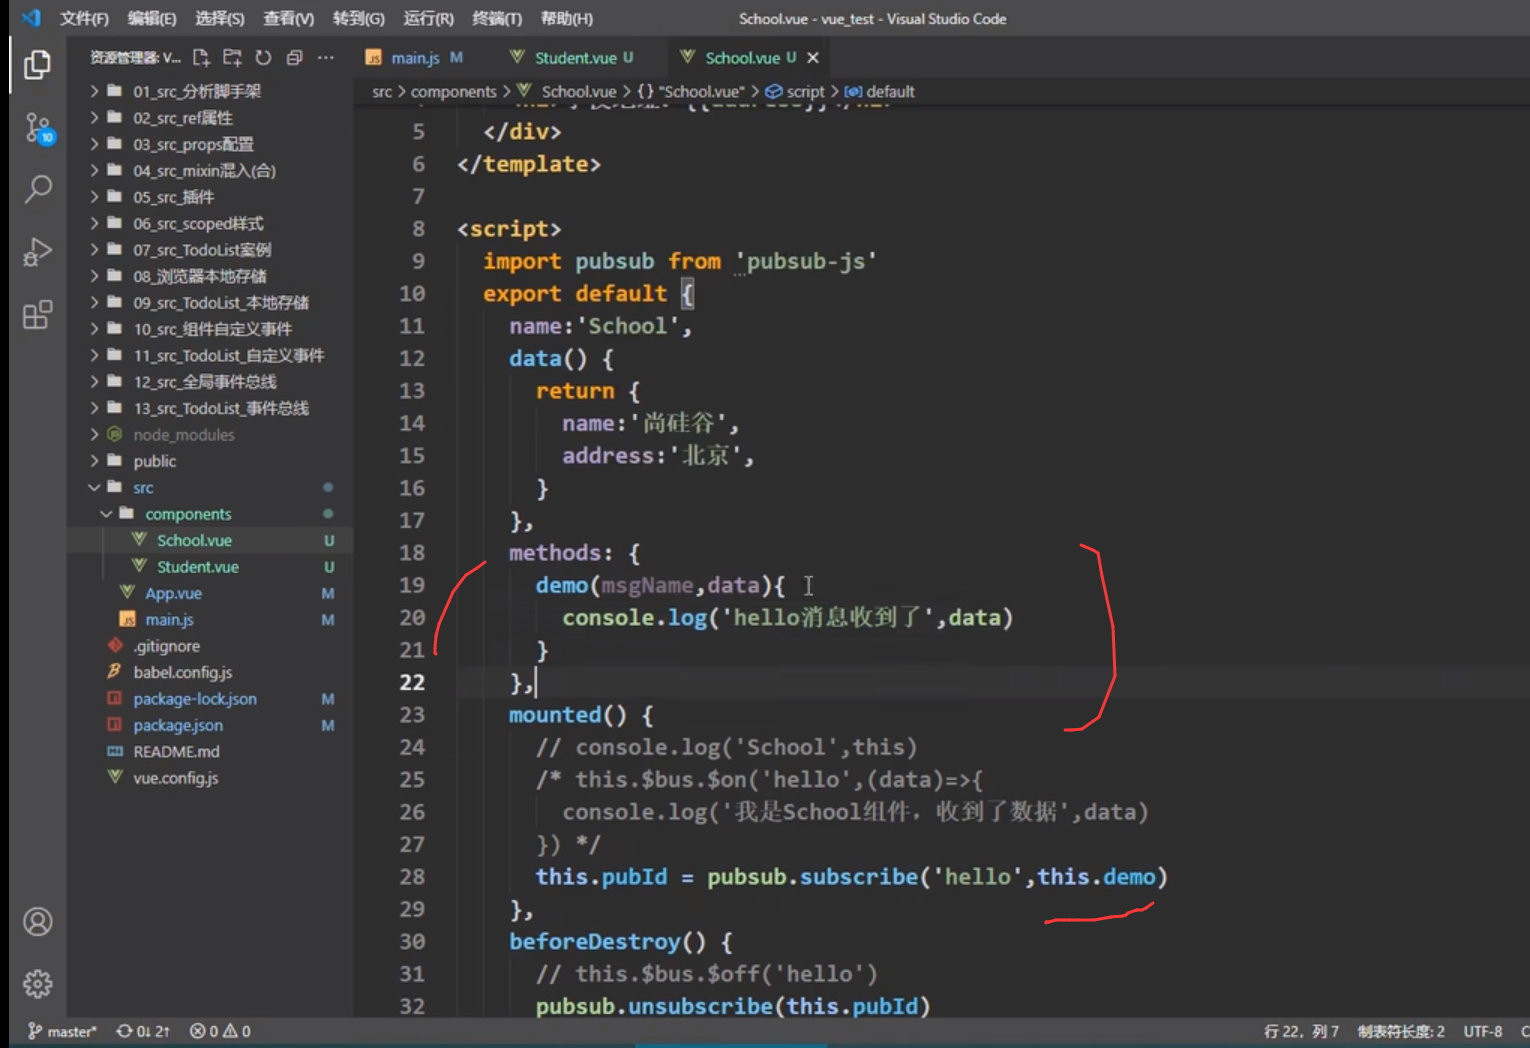Open App.vue in the file tree

[x=173, y=593]
